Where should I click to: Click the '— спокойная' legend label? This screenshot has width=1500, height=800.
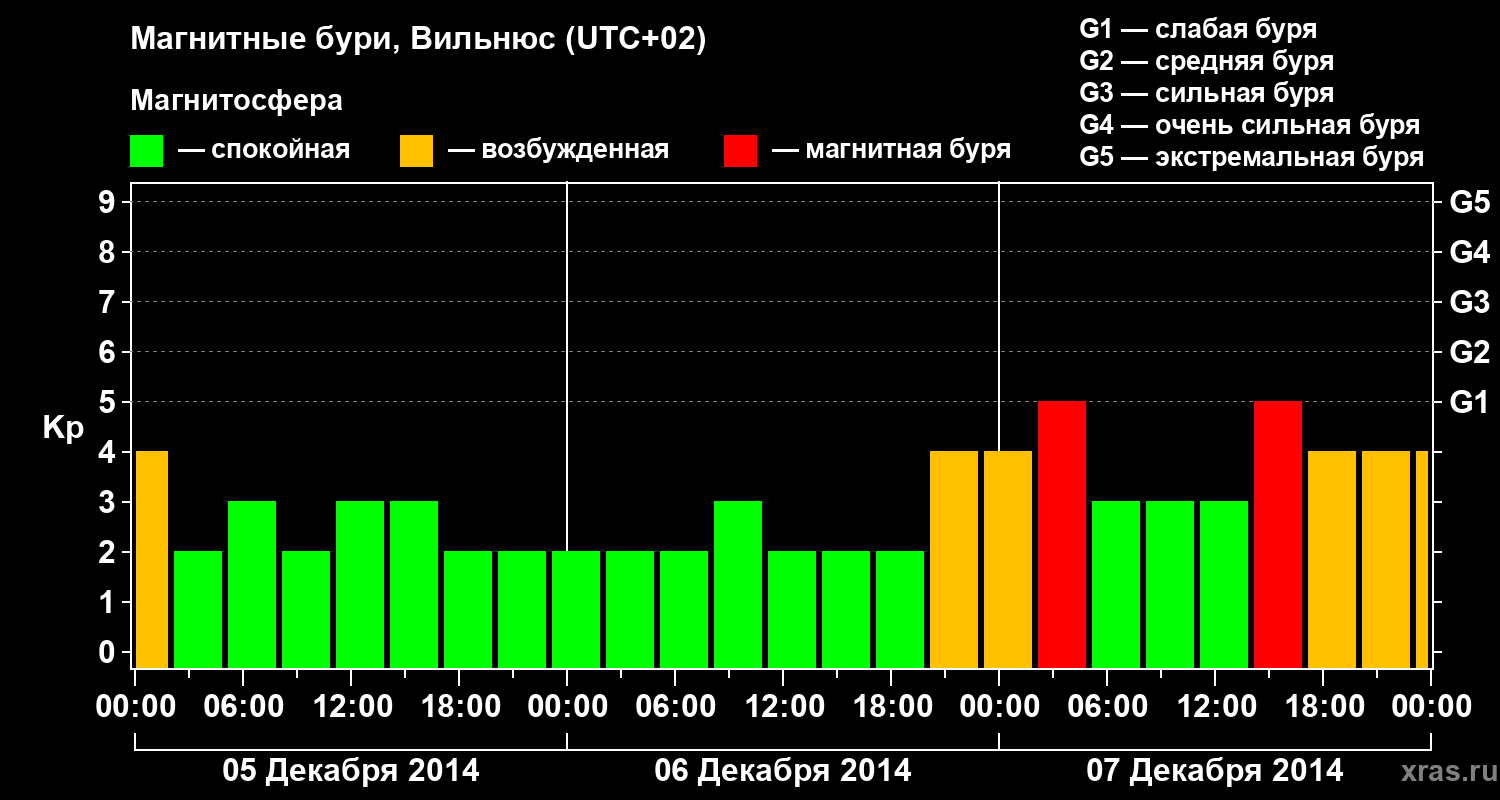(x=264, y=151)
